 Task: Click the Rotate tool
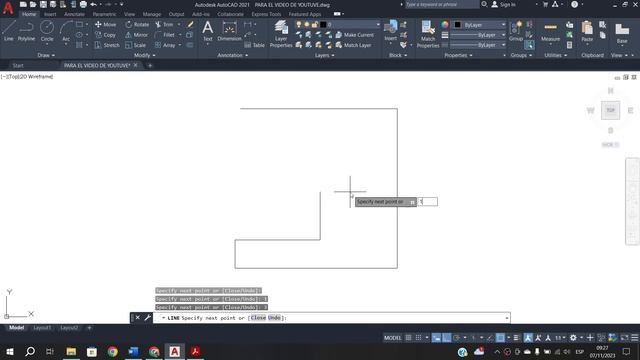pos(137,24)
